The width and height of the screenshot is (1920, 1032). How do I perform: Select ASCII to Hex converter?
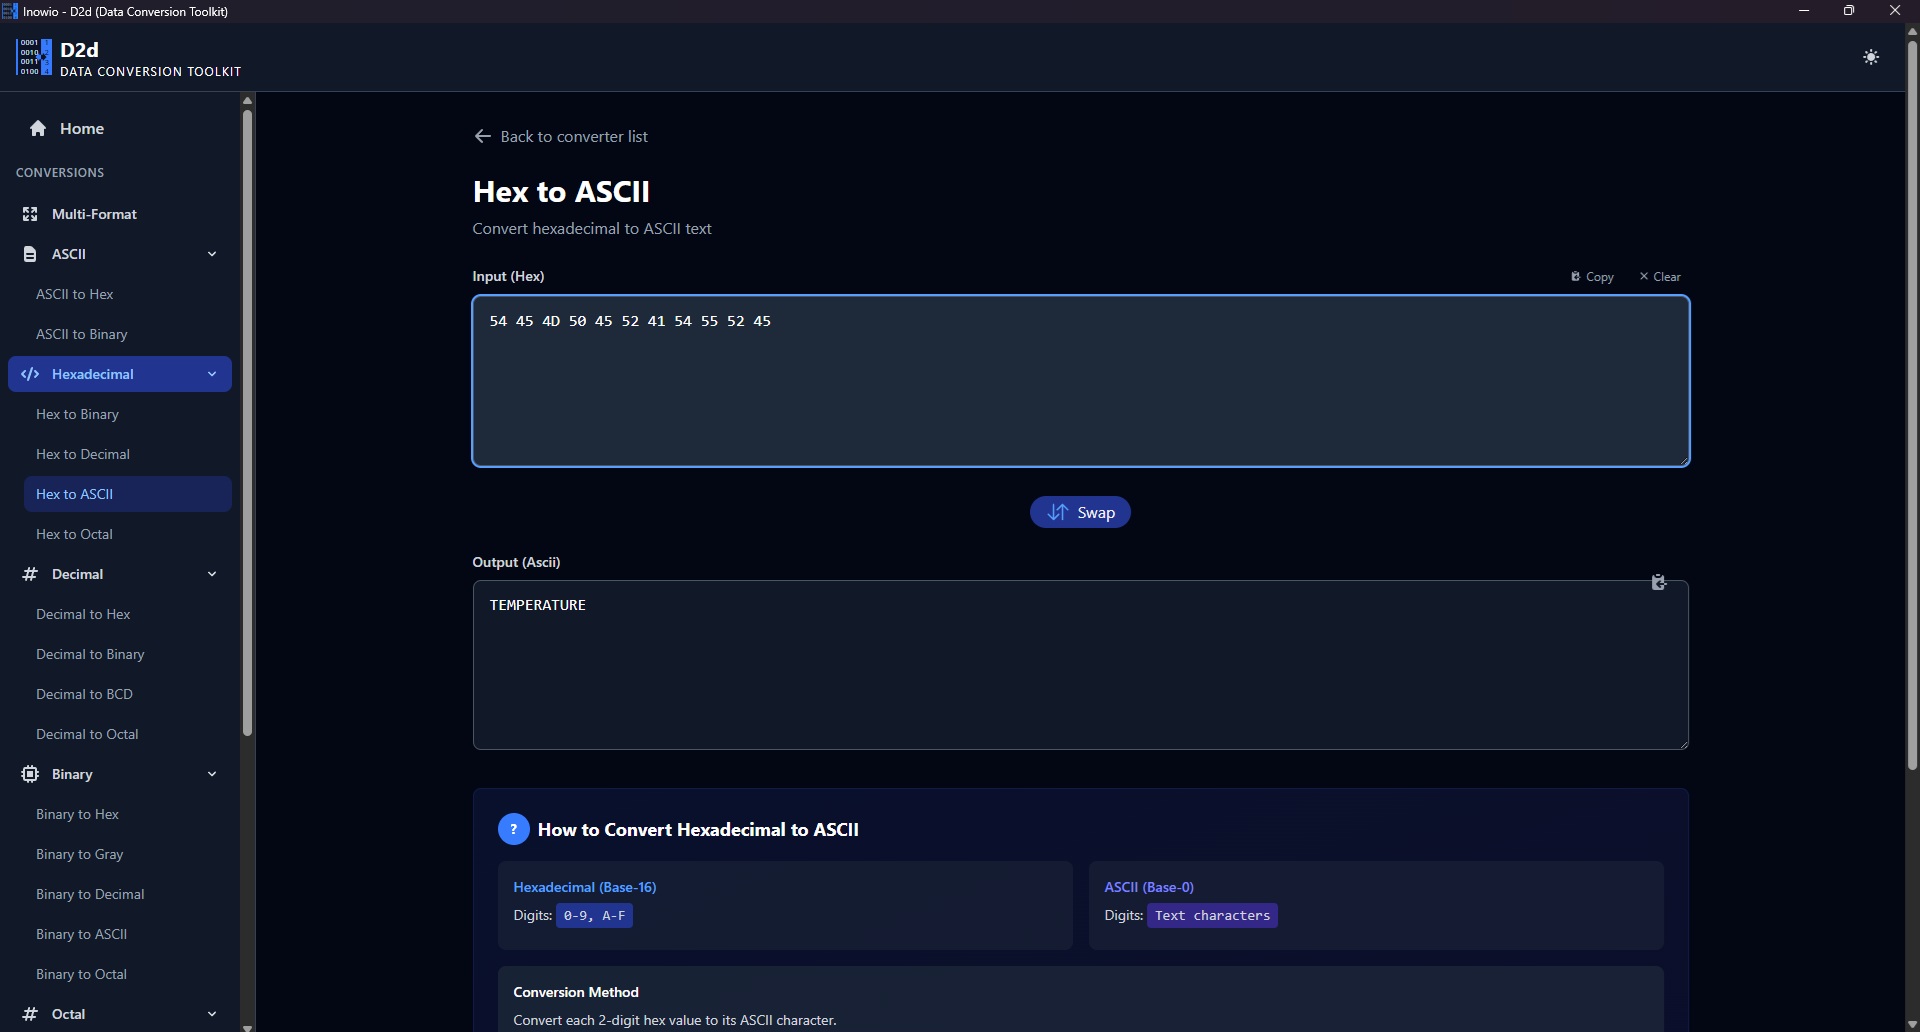(128, 294)
